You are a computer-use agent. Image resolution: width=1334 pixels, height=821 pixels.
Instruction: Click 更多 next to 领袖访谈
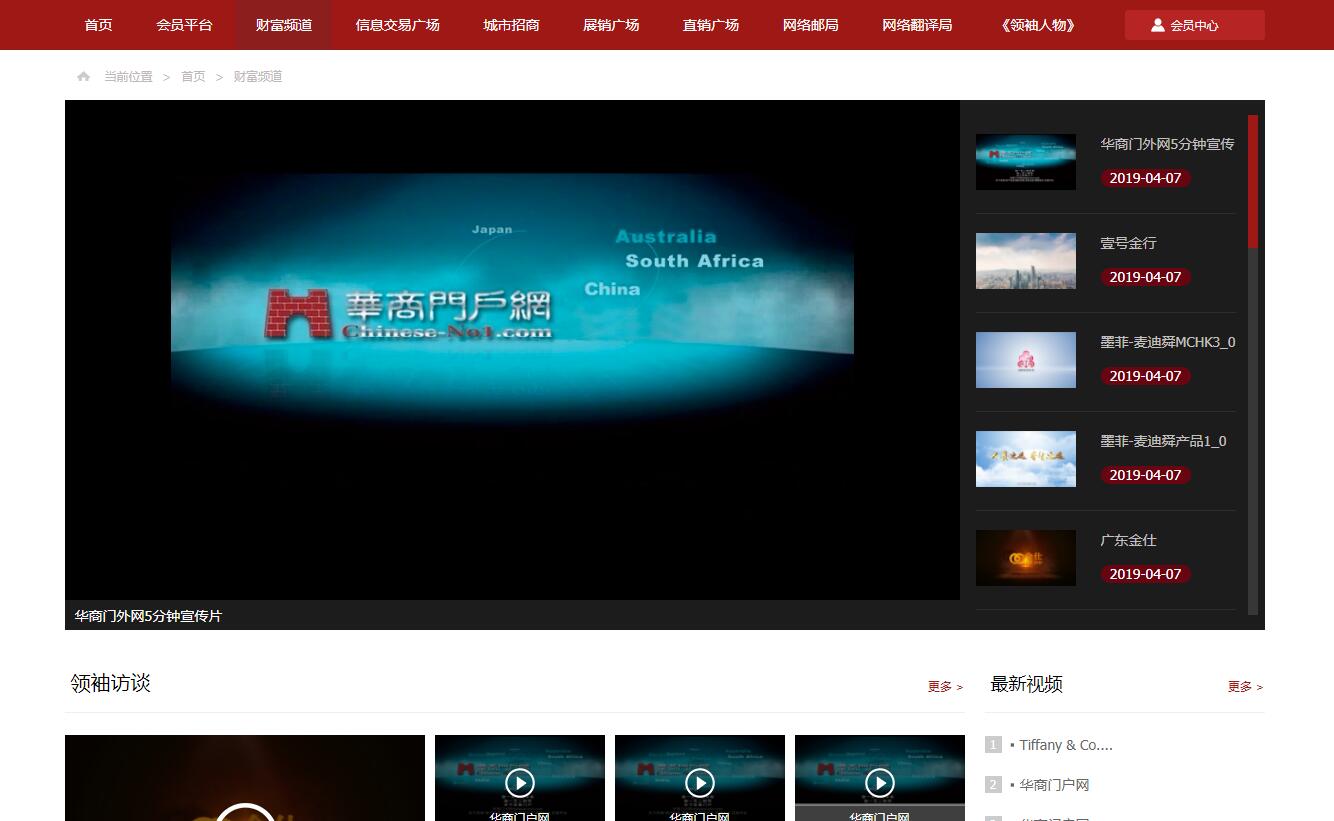click(945, 687)
